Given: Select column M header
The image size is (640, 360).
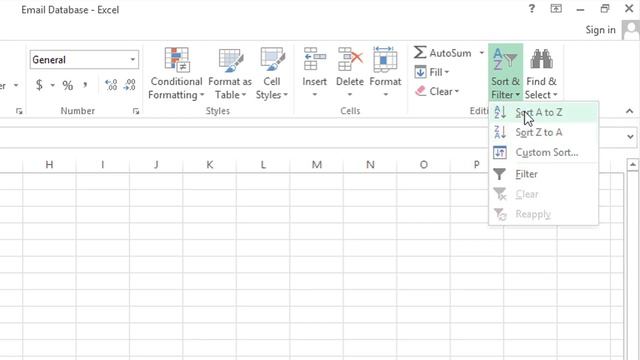Looking at the screenshot, I should coord(317,164).
